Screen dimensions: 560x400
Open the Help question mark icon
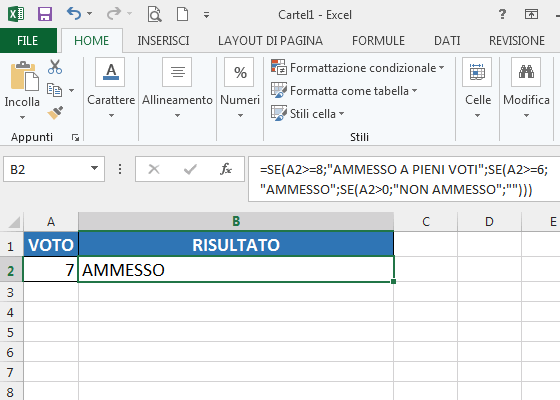point(502,14)
